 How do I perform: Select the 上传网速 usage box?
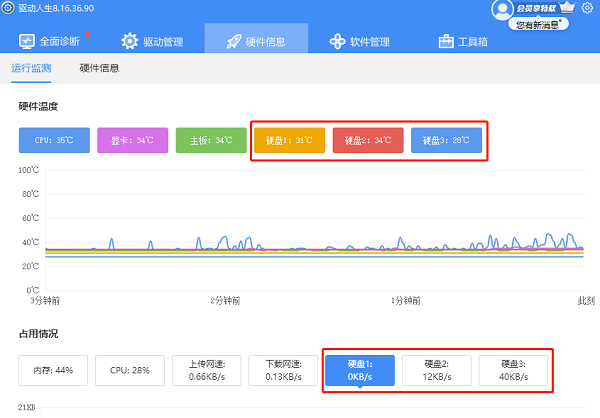click(x=205, y=370)
